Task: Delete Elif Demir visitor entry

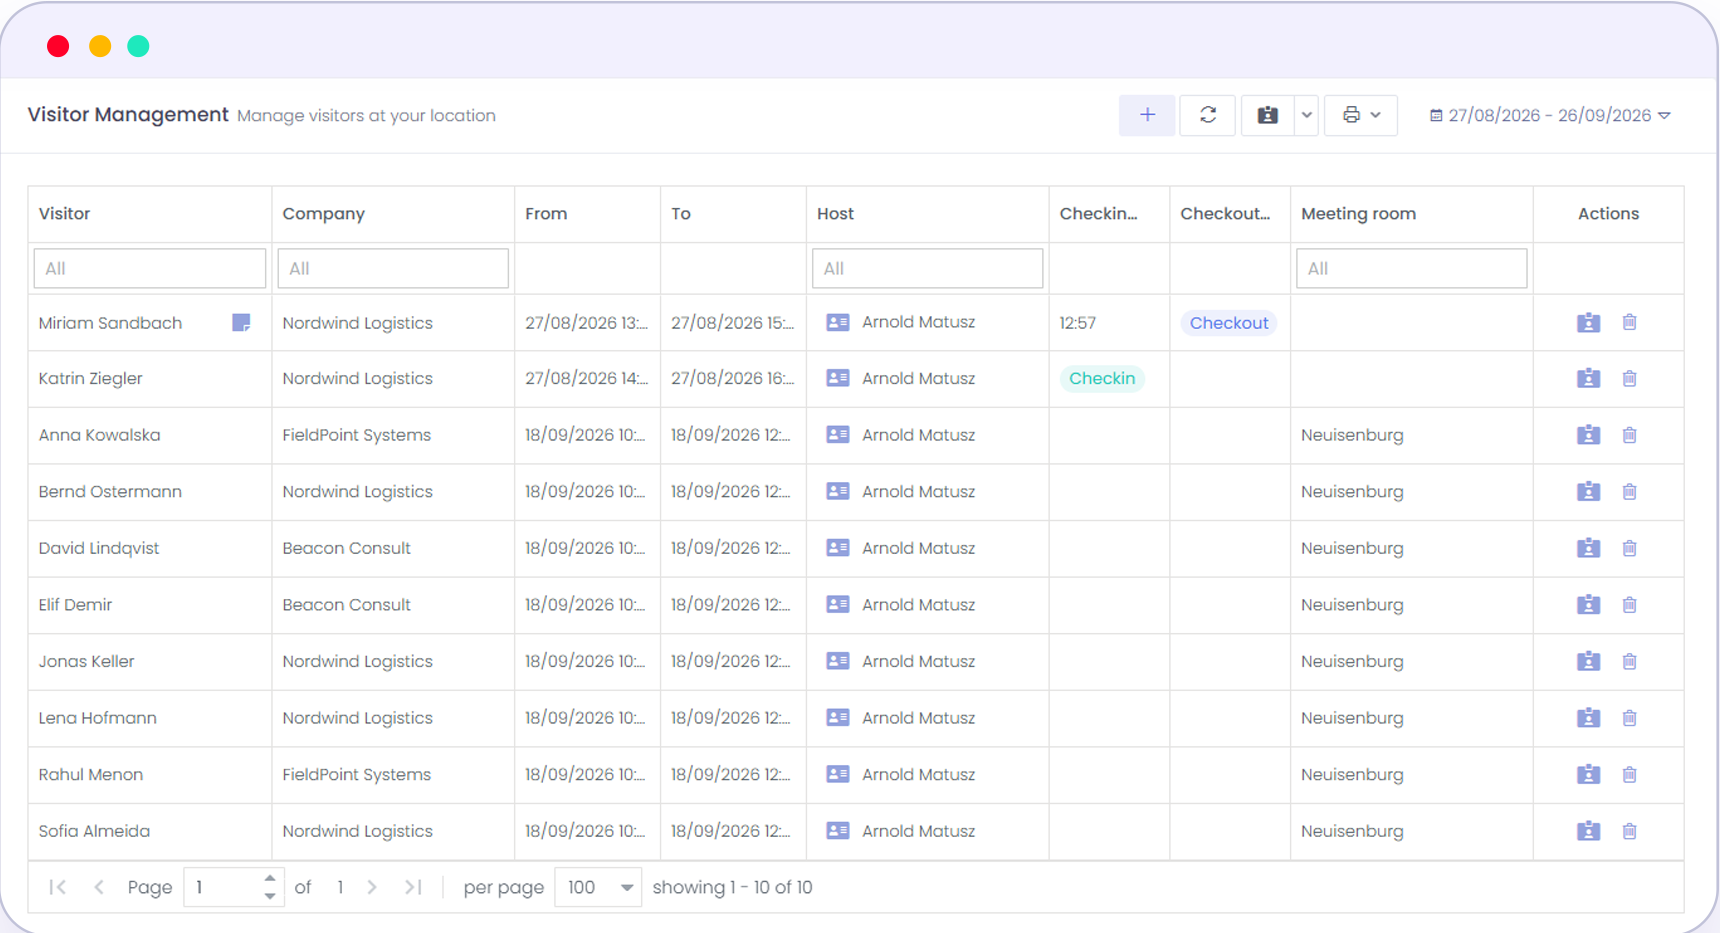Action: tap(1629, 604)
